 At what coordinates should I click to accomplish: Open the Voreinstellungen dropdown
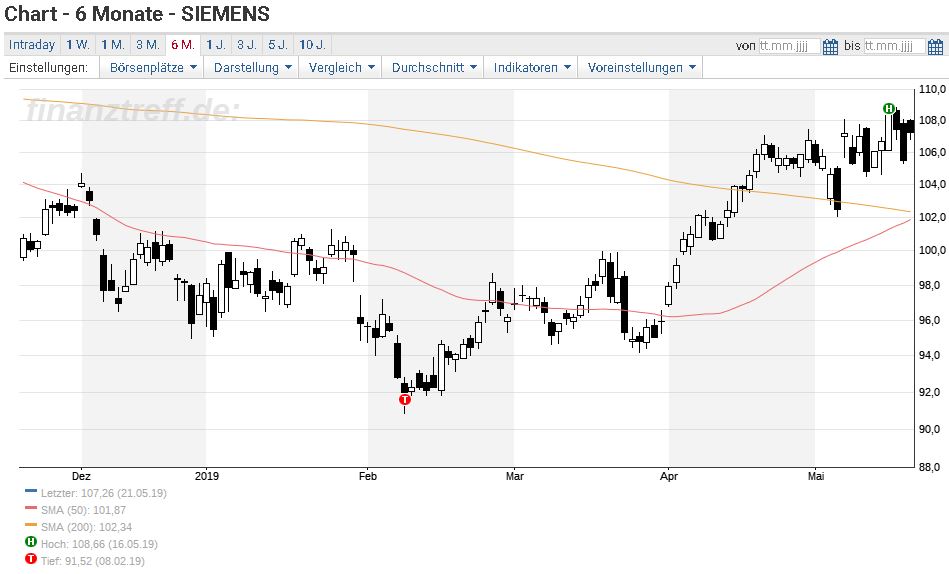pos(641,67)
